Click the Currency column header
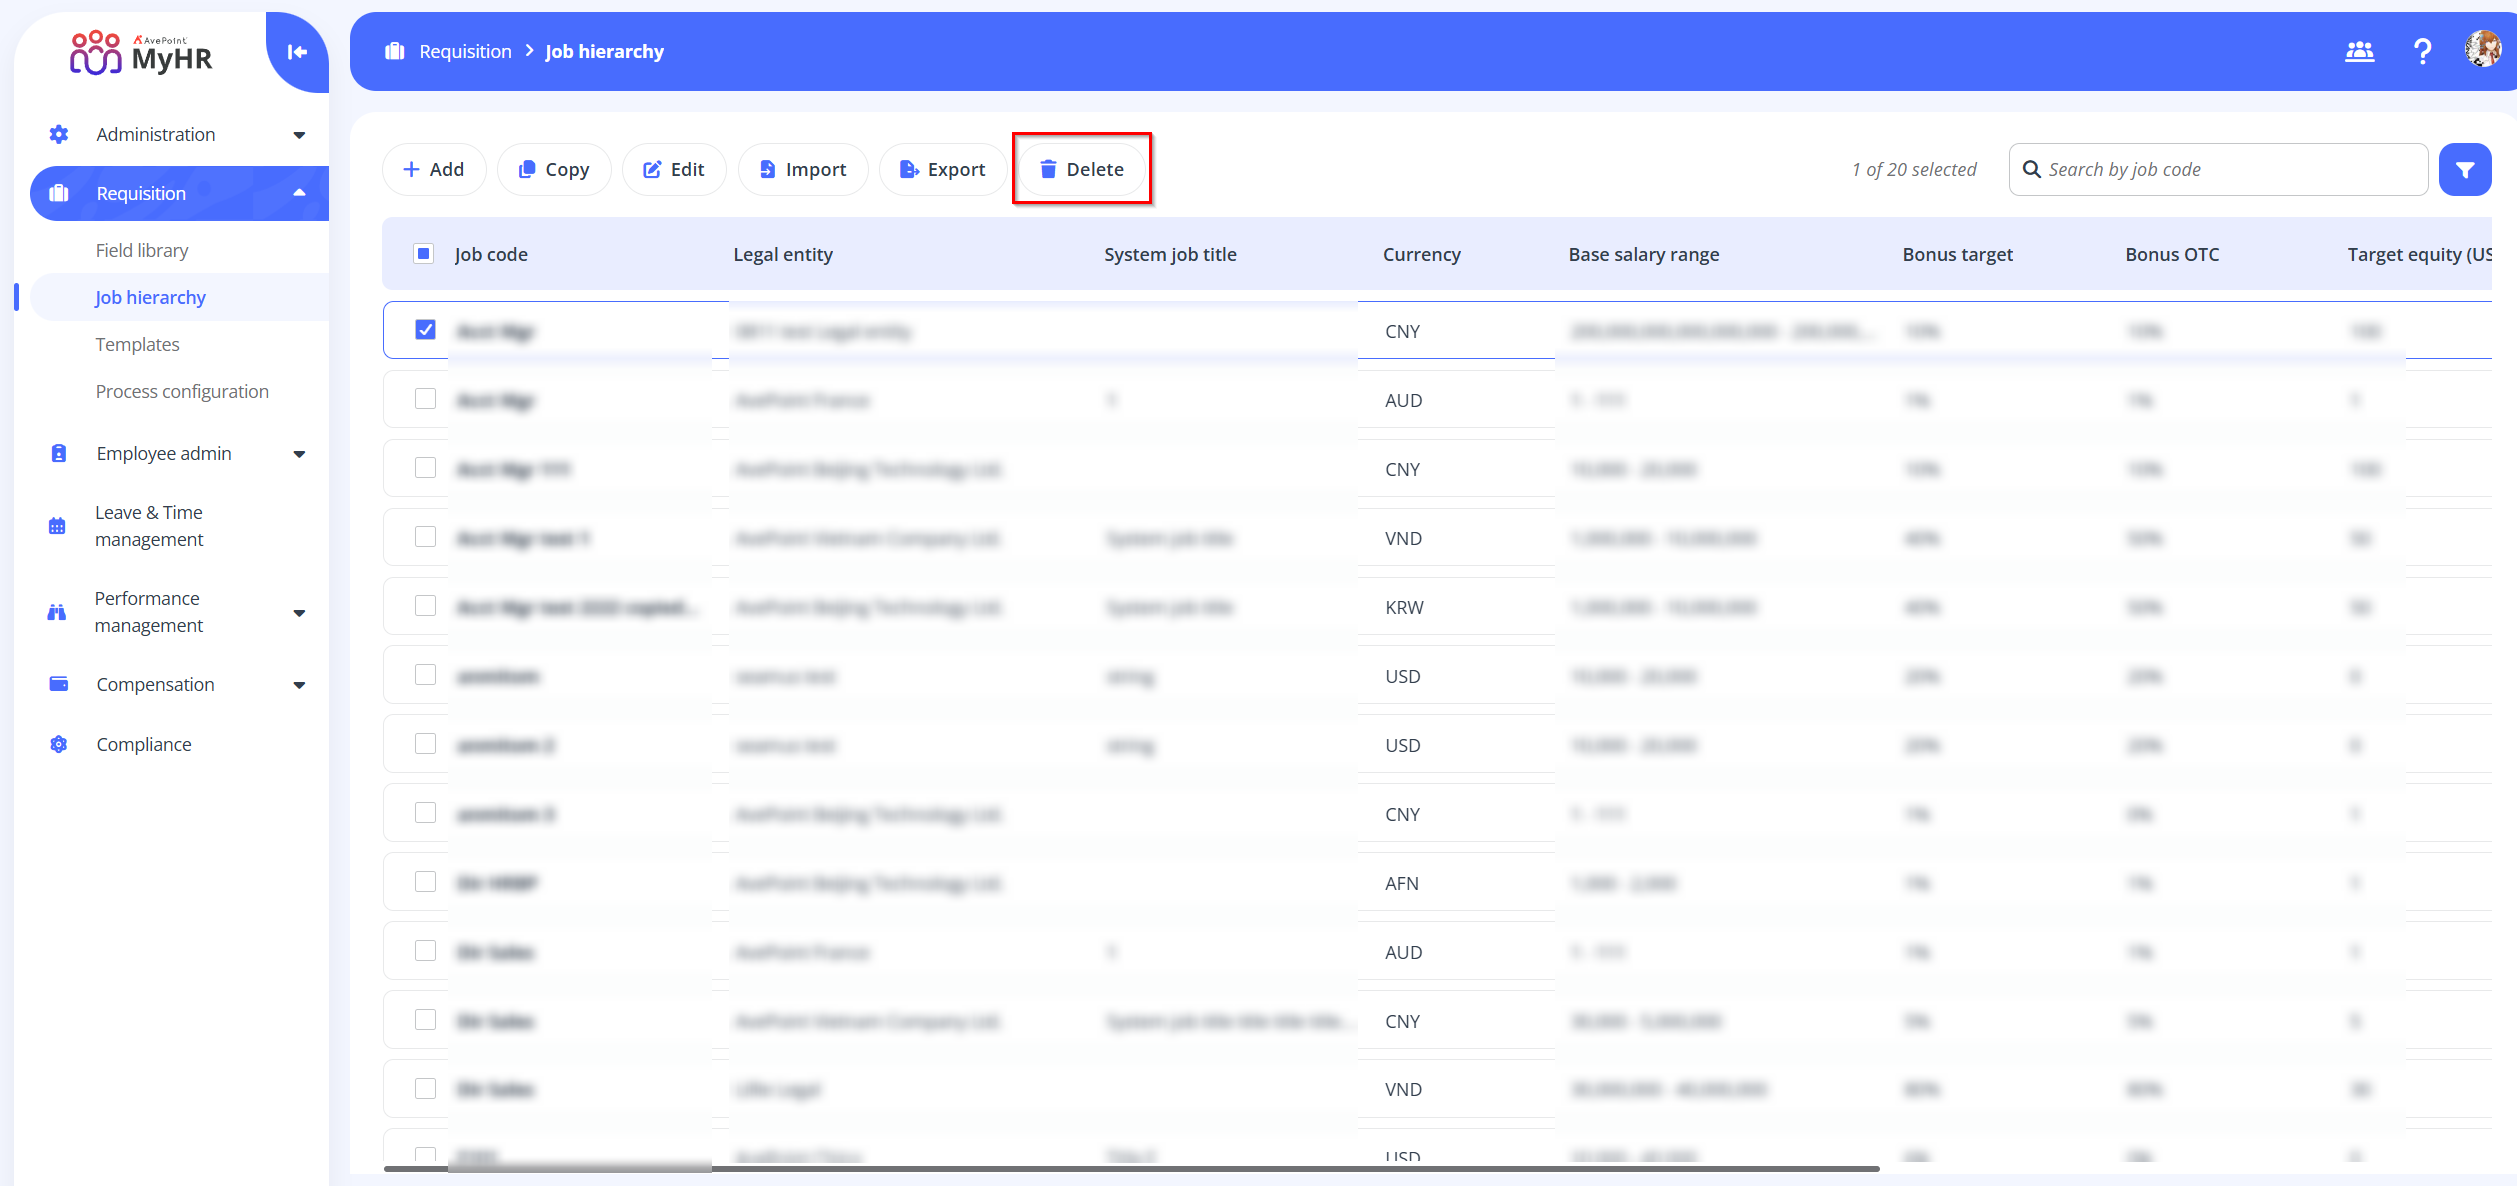This screenshot has width=2517, height=1186. [1421, 254]
